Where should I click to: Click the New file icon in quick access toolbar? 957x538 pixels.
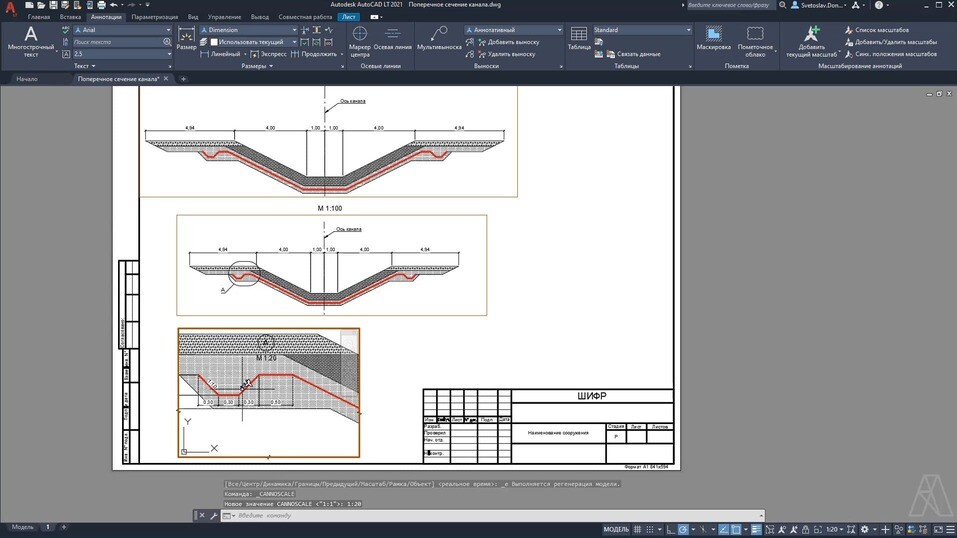[29, 5]
